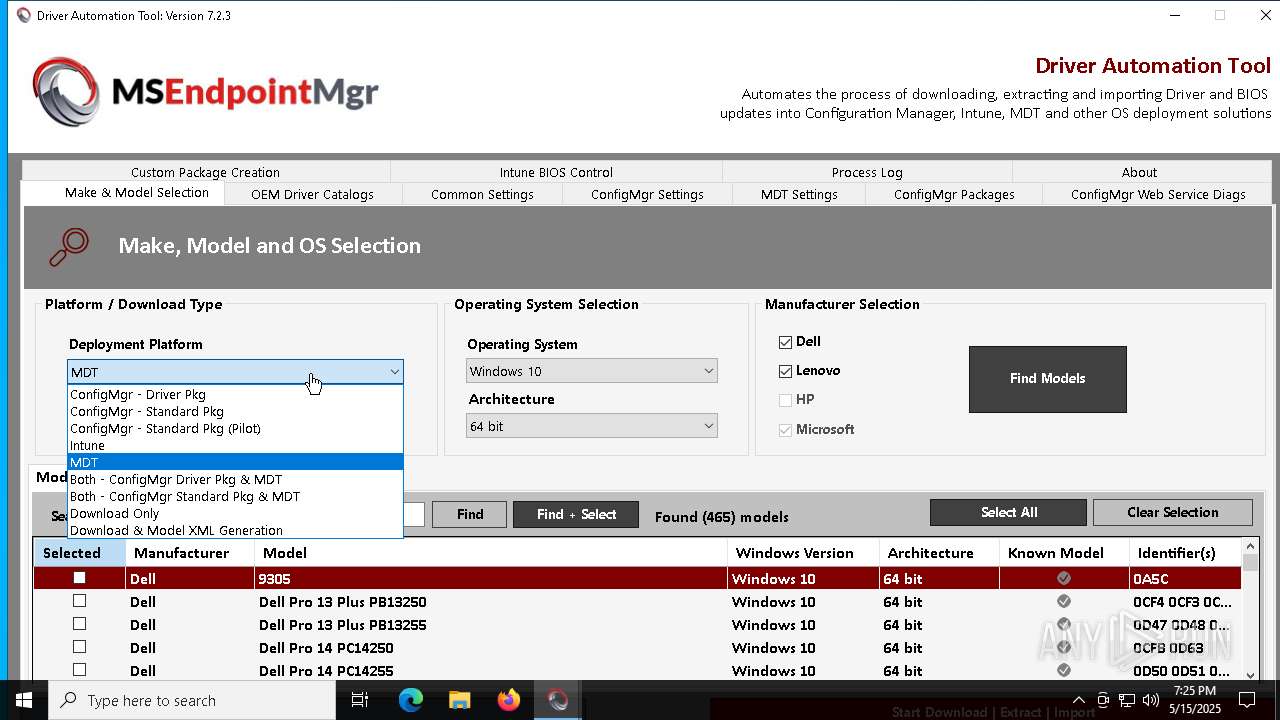This screenshot has width=1280, height=720.
Task: Click the Find + Select button
Action: 576,514
